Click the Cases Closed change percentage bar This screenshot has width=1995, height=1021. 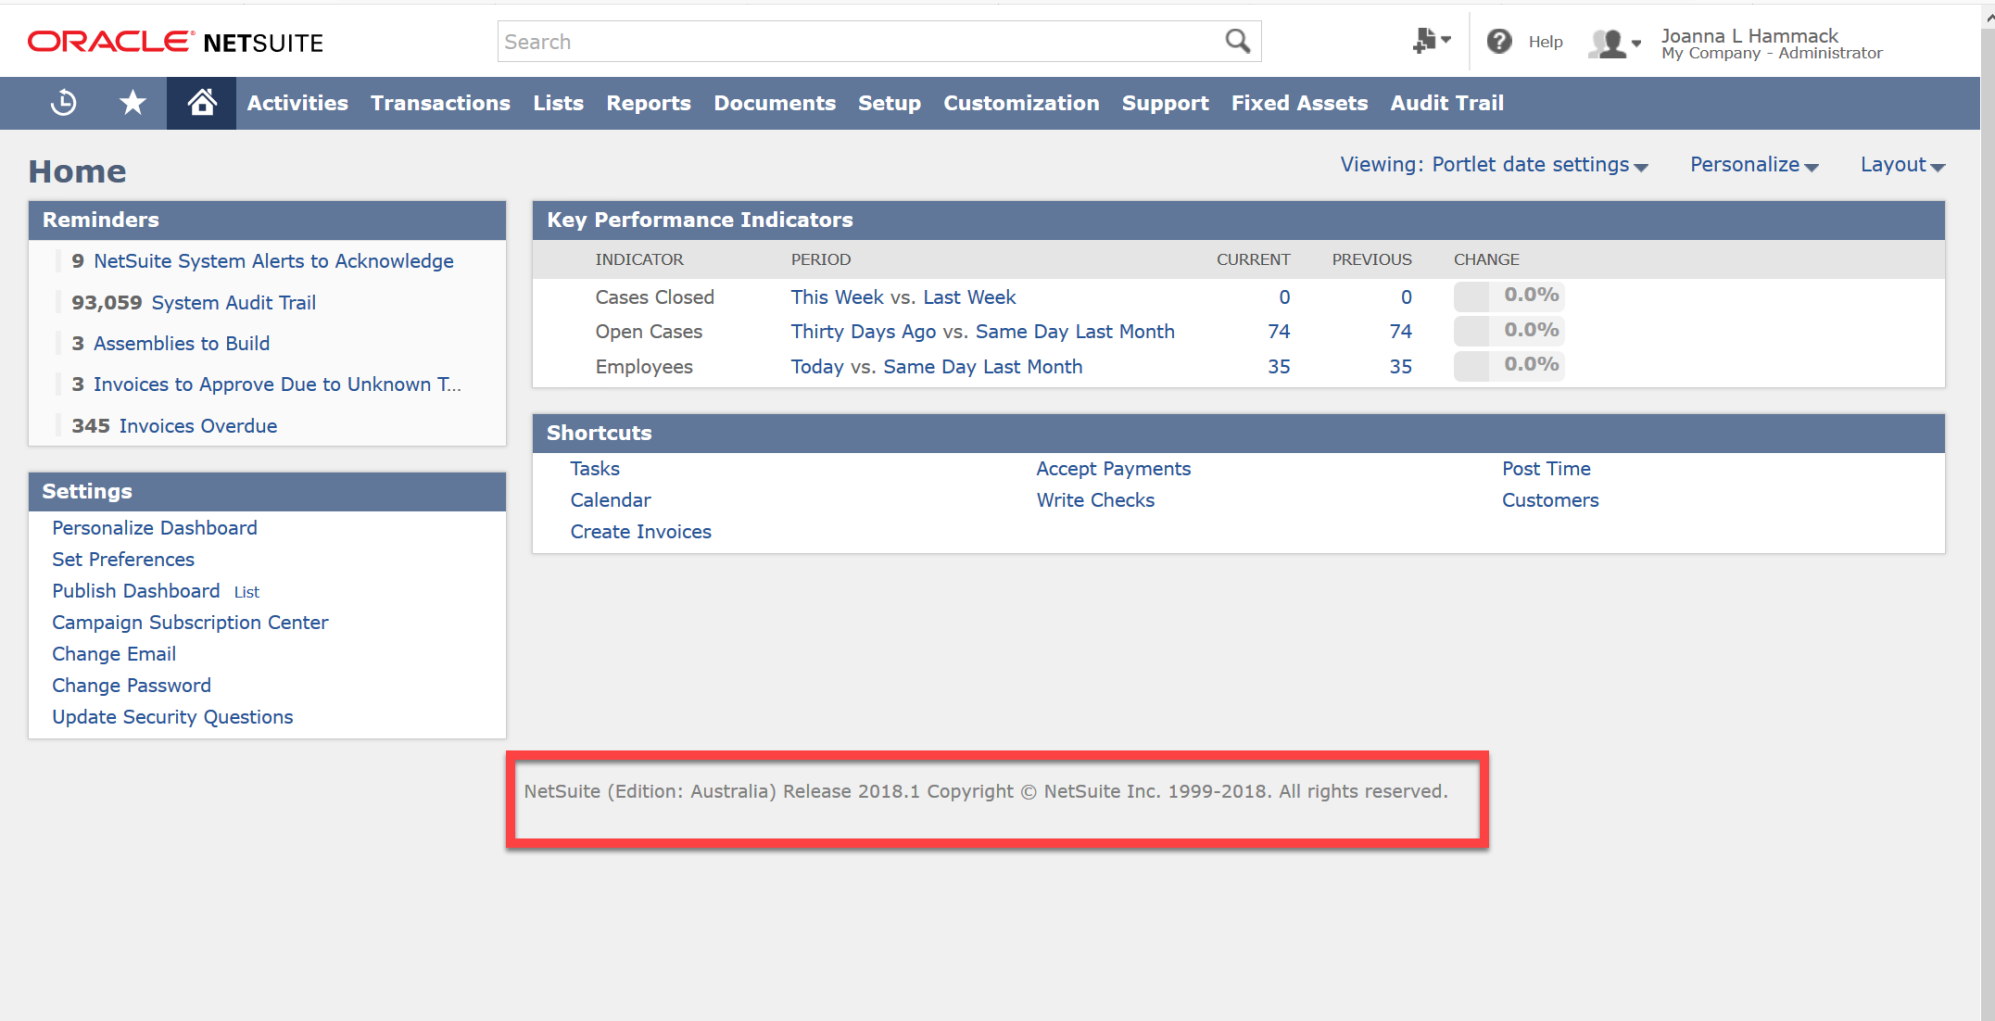point(1508,295)
